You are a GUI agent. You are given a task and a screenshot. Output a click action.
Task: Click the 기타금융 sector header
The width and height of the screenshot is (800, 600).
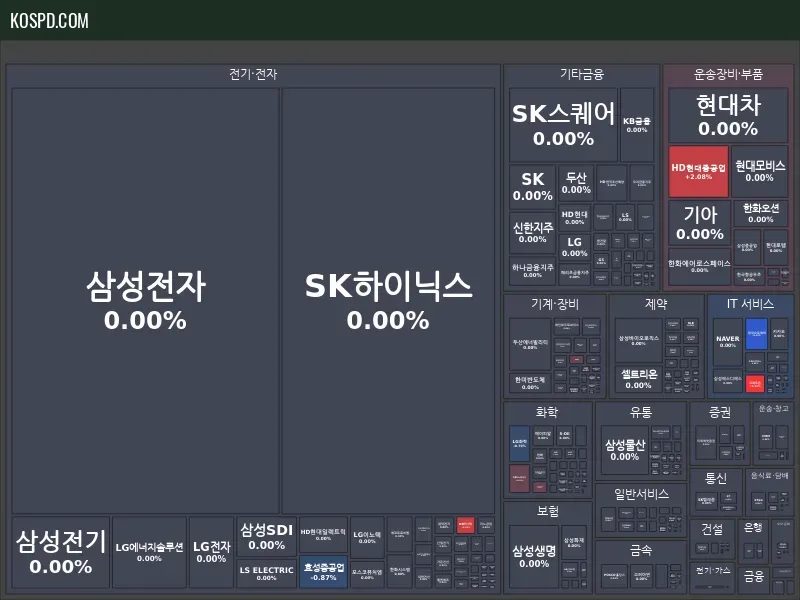pyautogui.click(x=582, y=74)
